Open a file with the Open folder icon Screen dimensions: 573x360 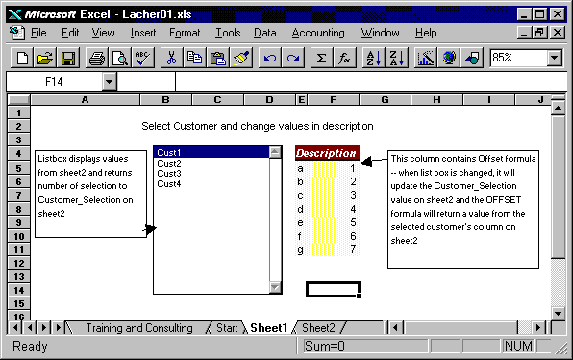pyautogui.click(x=45, y=58)
